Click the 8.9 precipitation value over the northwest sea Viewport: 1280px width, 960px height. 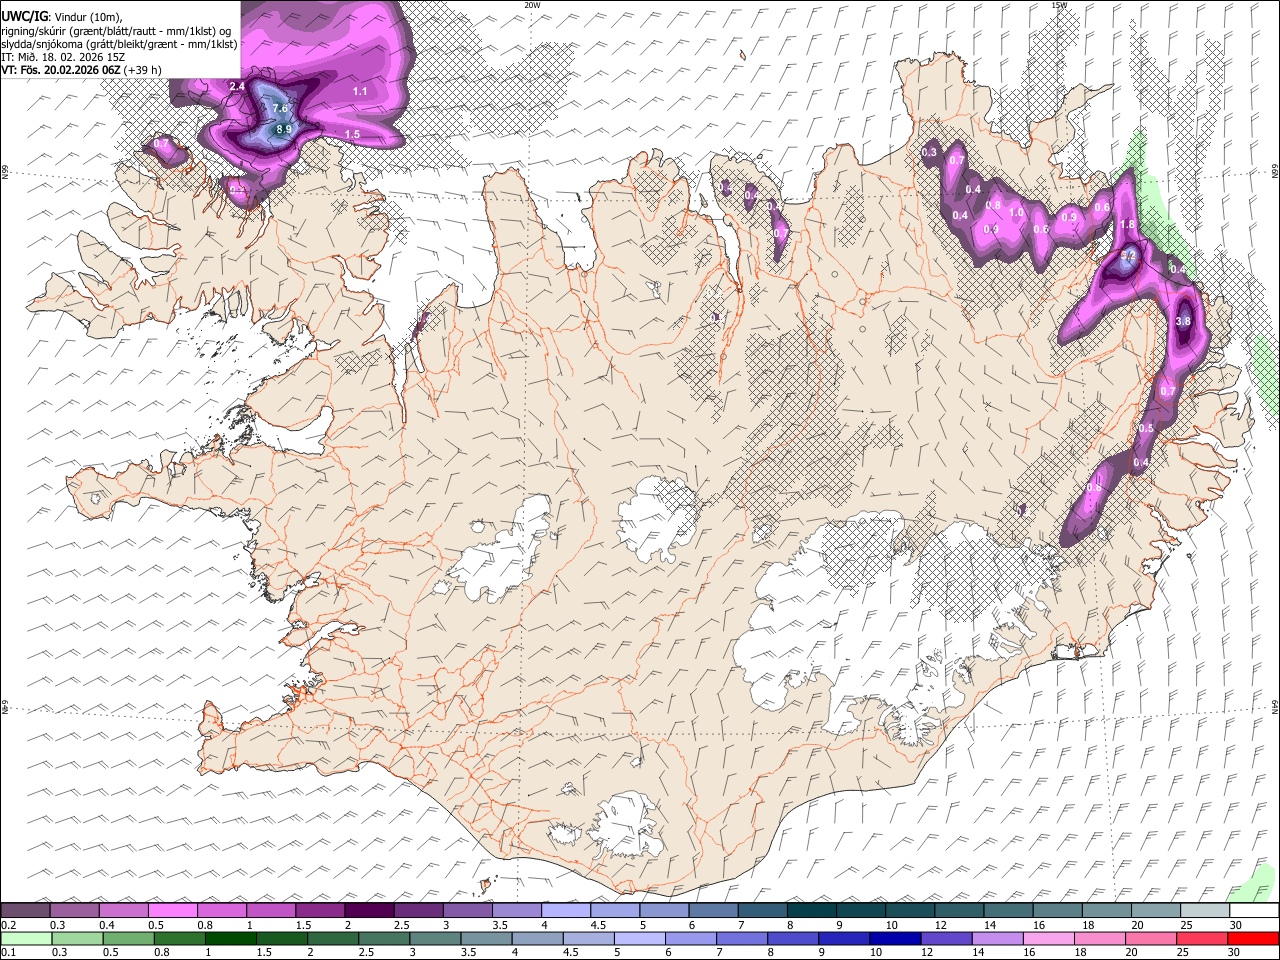point(284,129)
